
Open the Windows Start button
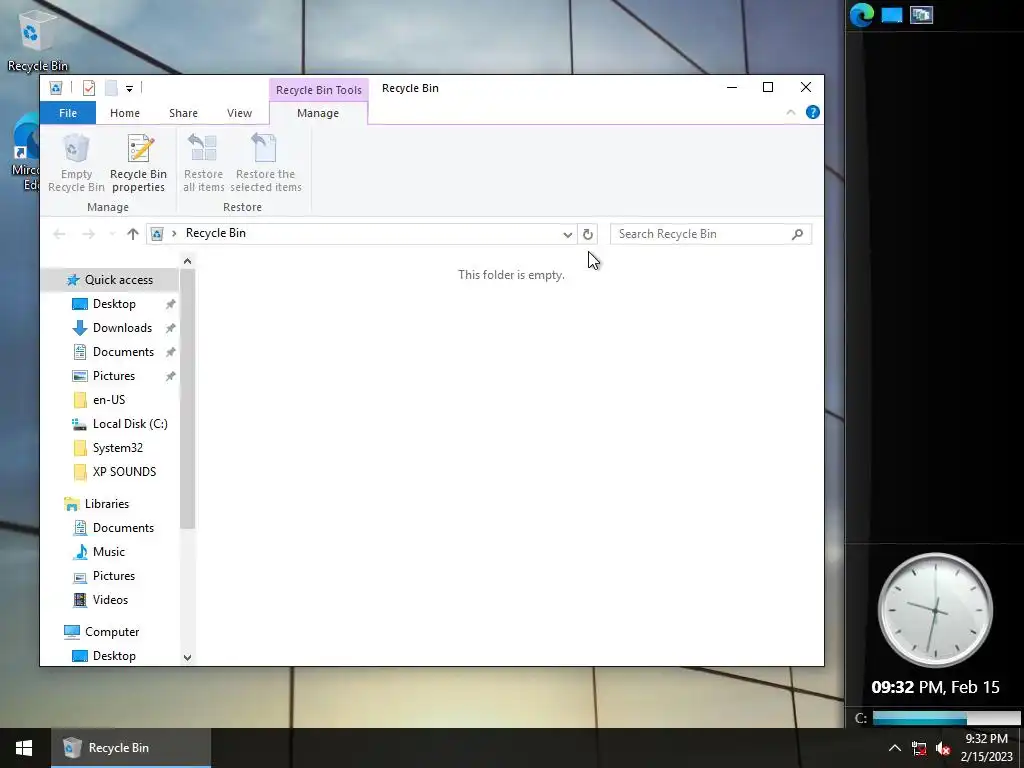point(24,748)
